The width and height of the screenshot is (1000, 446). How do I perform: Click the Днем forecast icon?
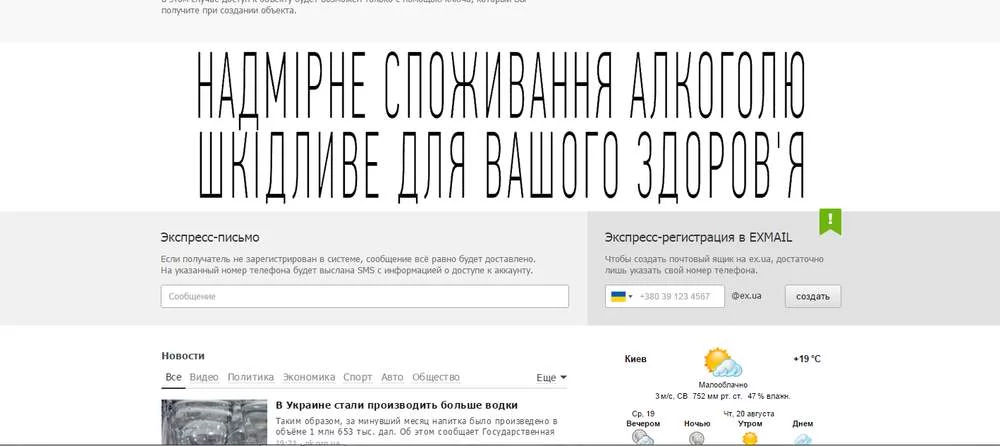(x=803, y=439)
